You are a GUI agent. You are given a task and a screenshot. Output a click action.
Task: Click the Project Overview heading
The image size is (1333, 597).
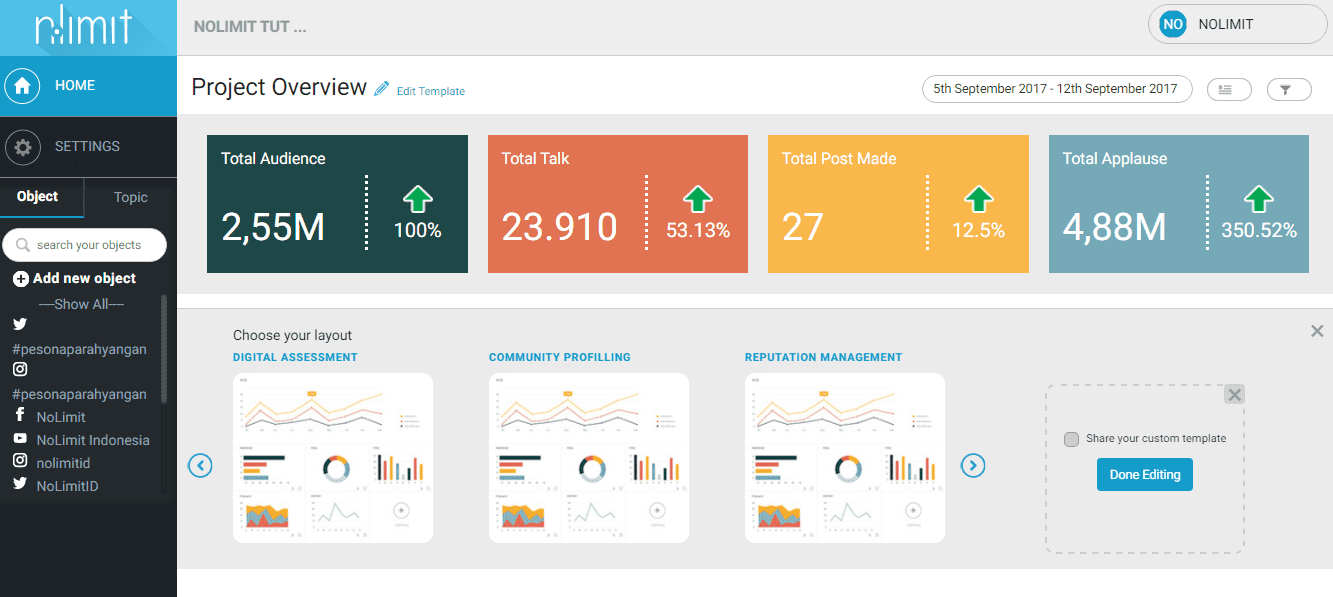[279, 88]
